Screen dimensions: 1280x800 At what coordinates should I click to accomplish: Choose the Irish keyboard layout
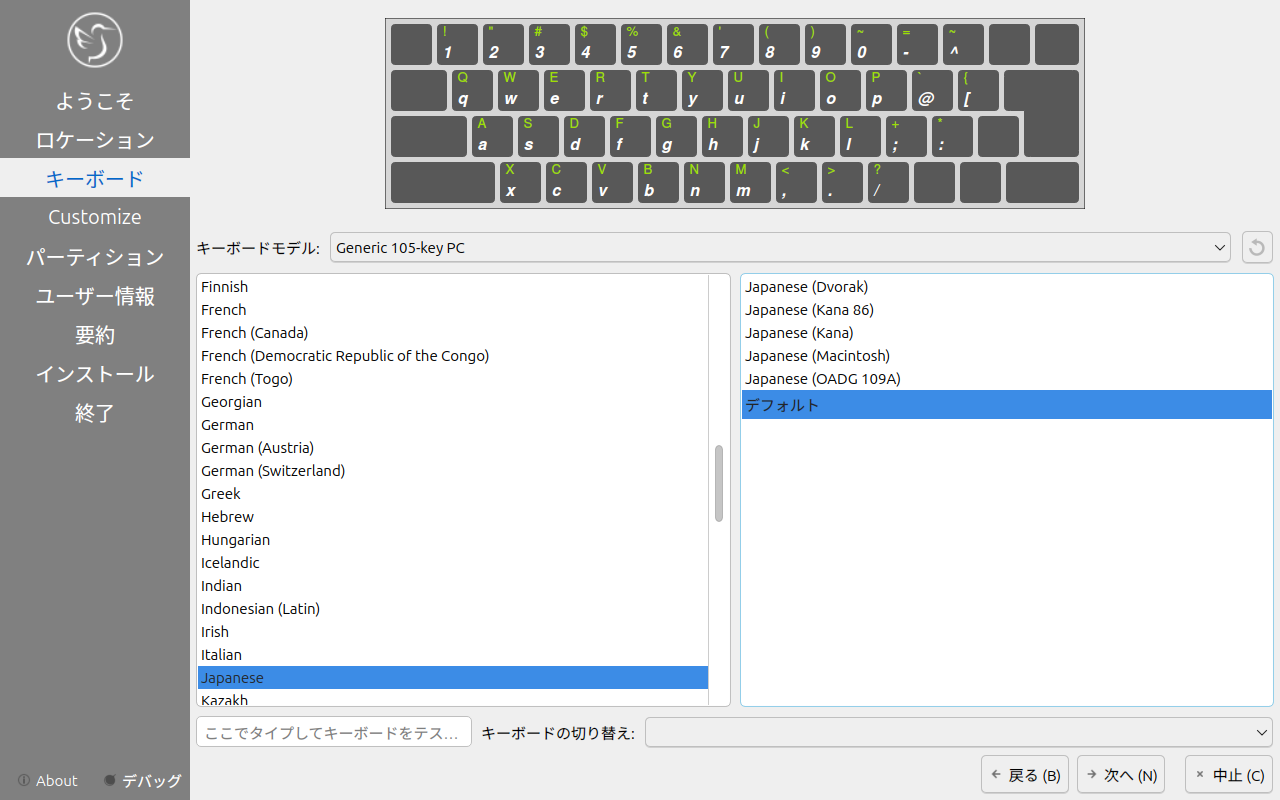point(453,632)
